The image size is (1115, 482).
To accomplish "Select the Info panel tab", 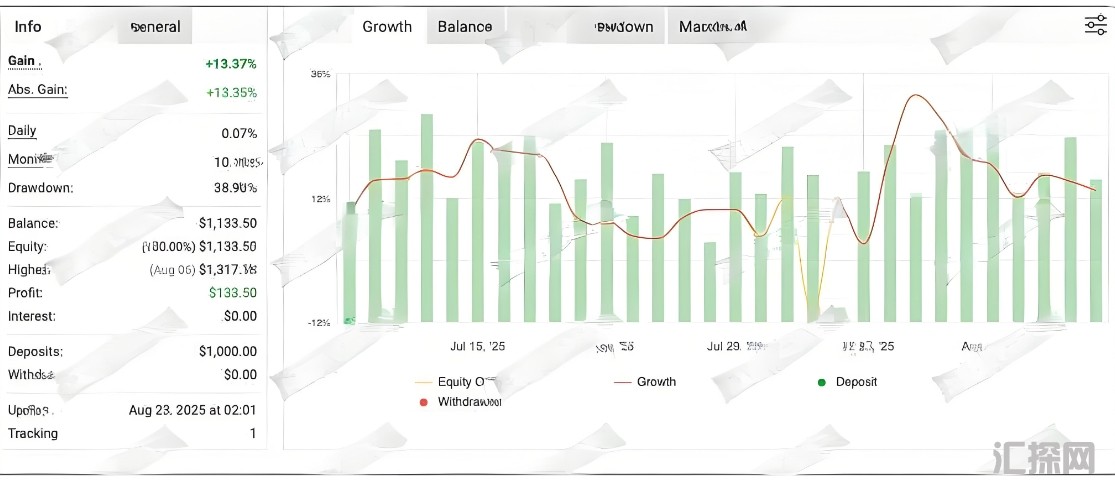I will [x=28, y=27].
